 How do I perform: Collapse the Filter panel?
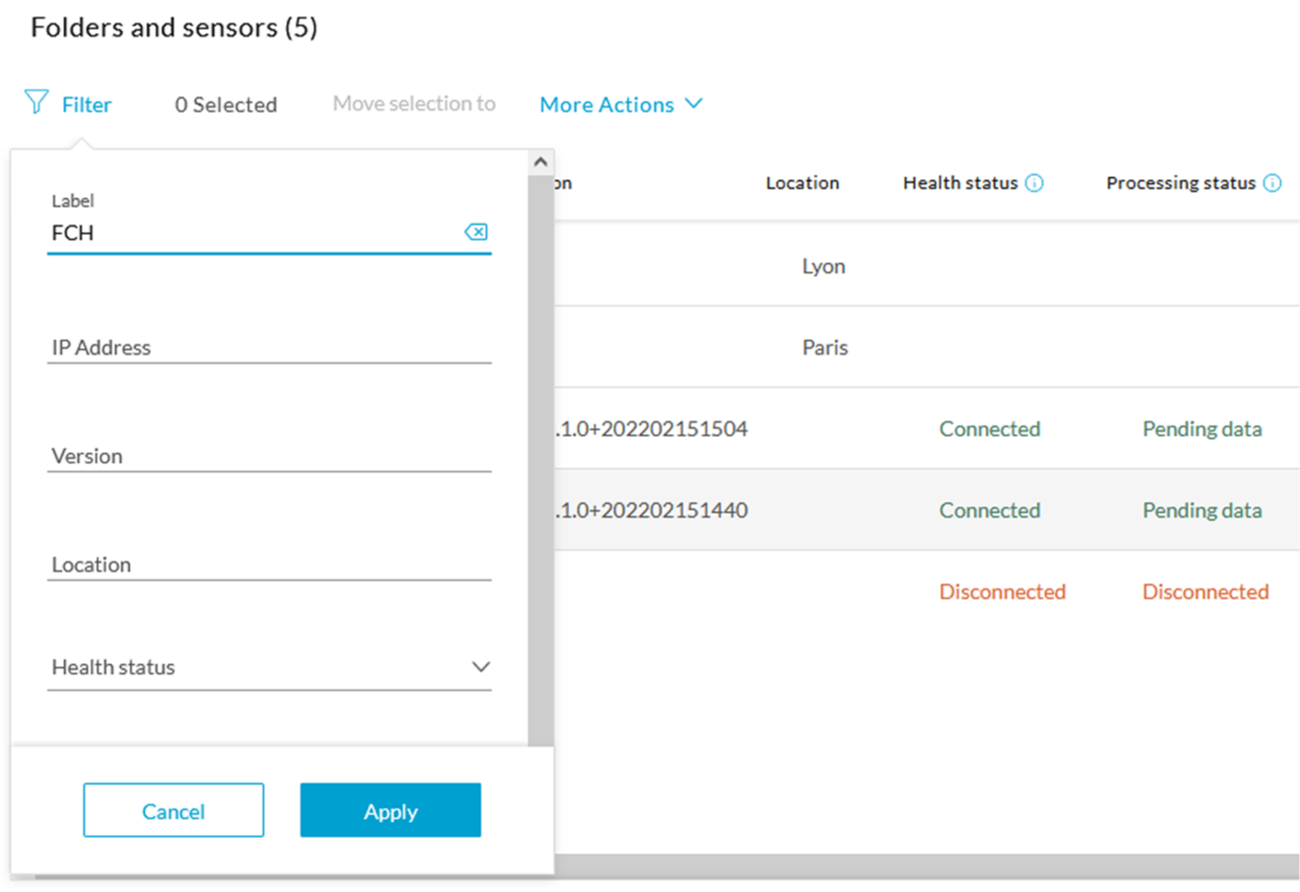[68, 103]
